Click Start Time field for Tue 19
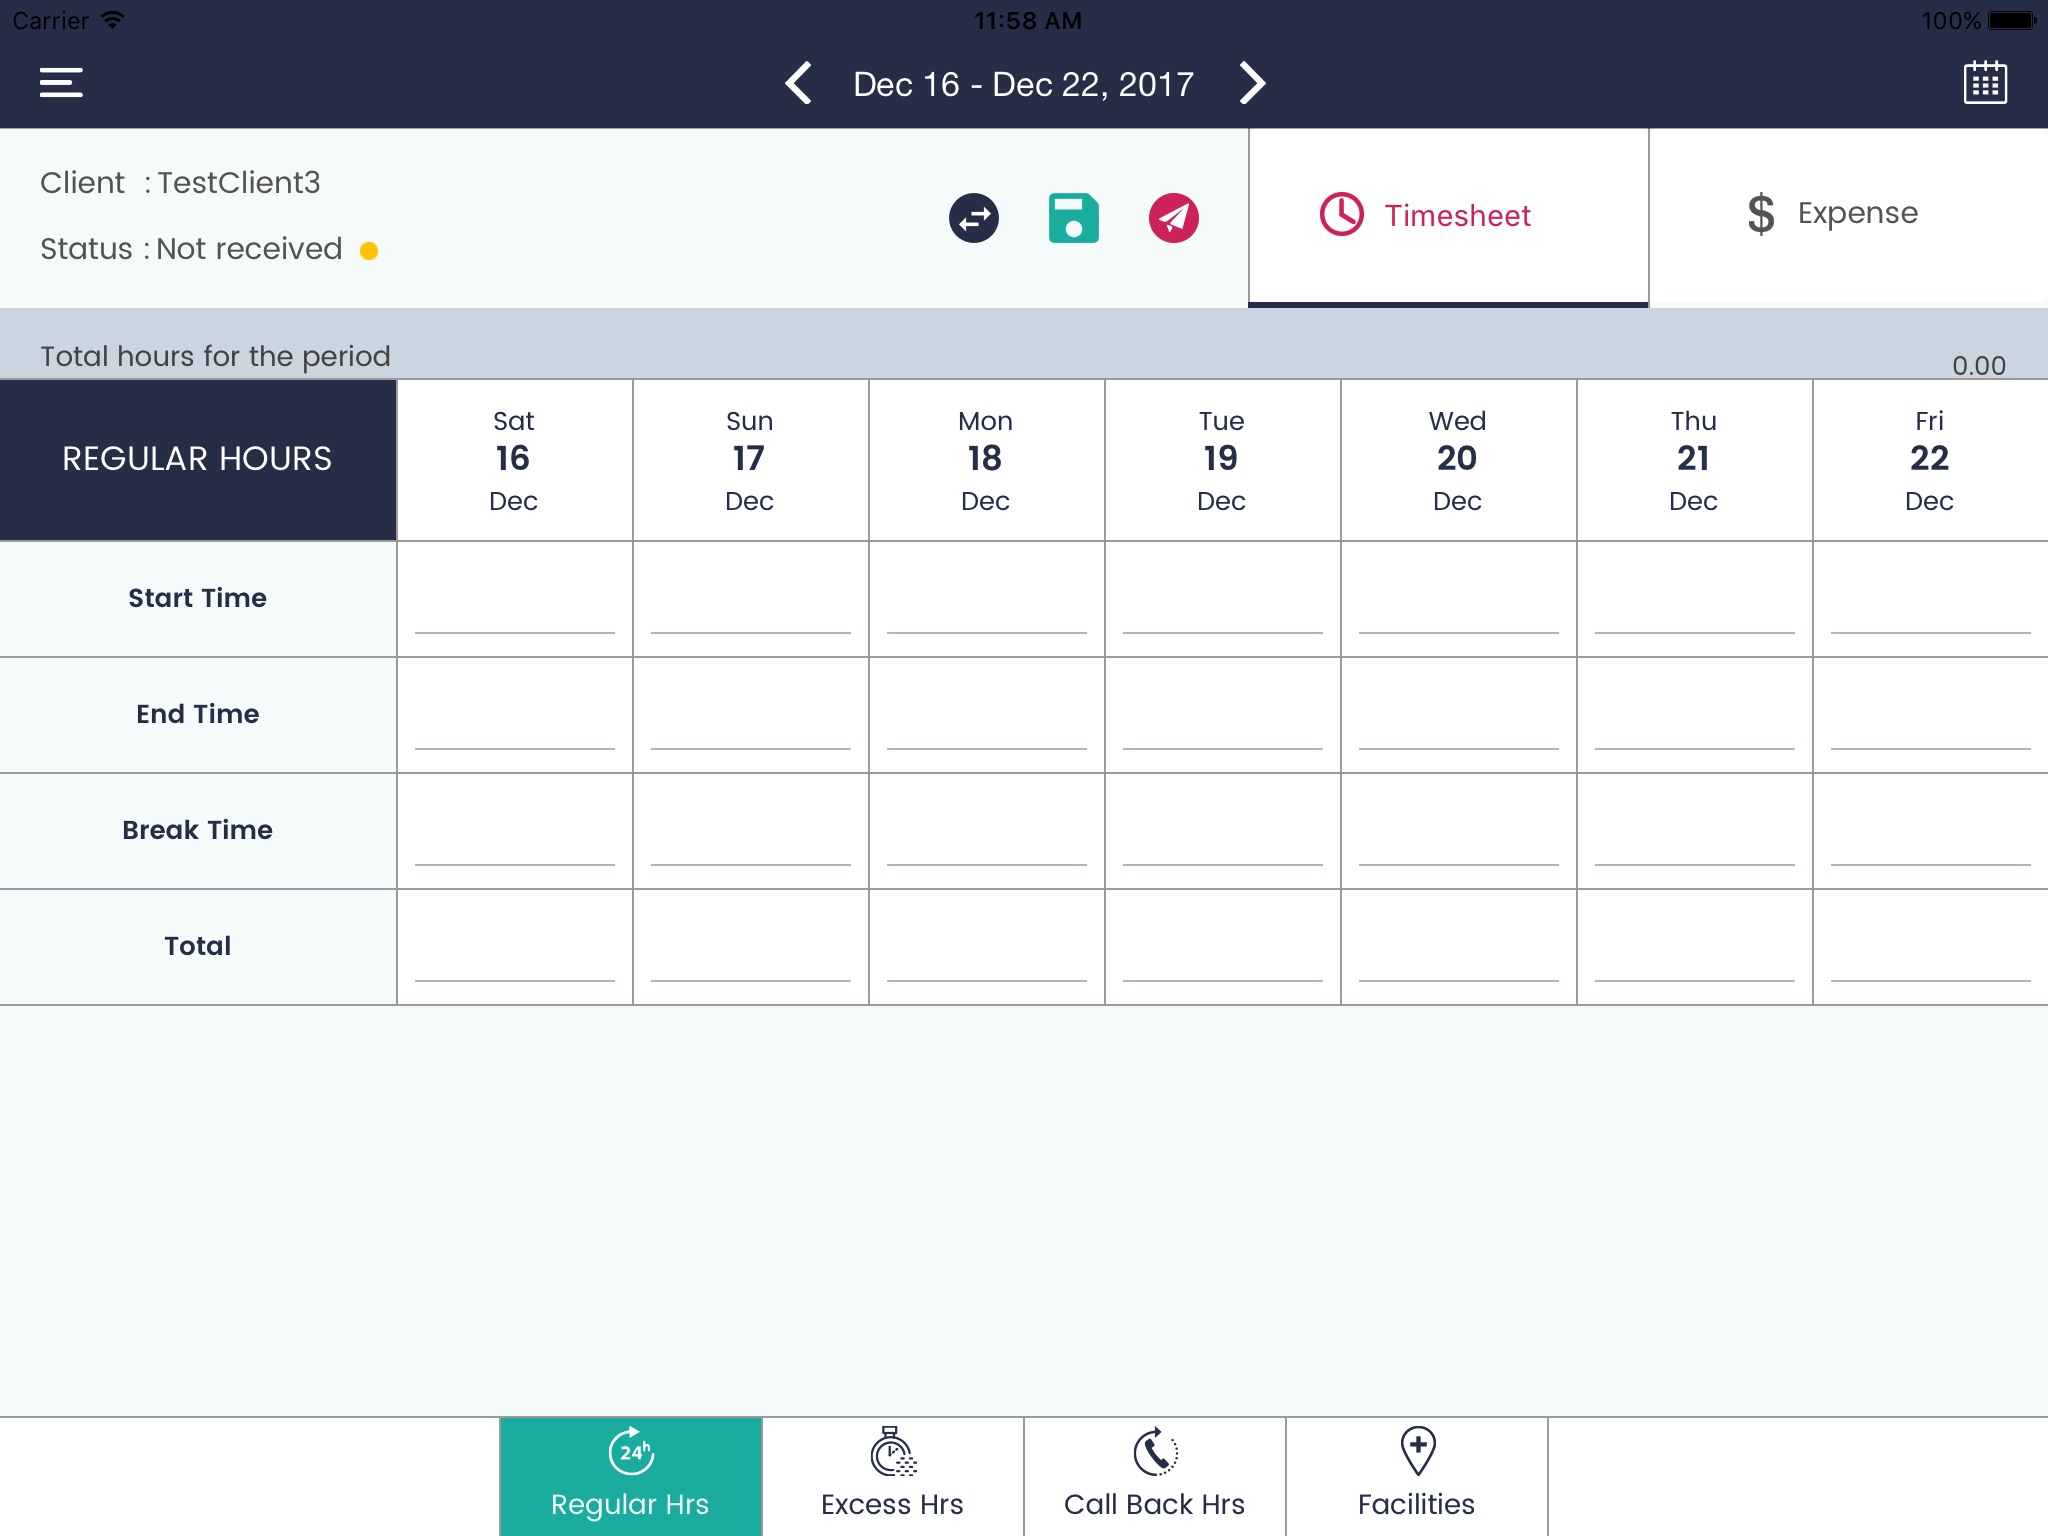Screen dimensions: 2048x1536 click(x=1223, y=599)
